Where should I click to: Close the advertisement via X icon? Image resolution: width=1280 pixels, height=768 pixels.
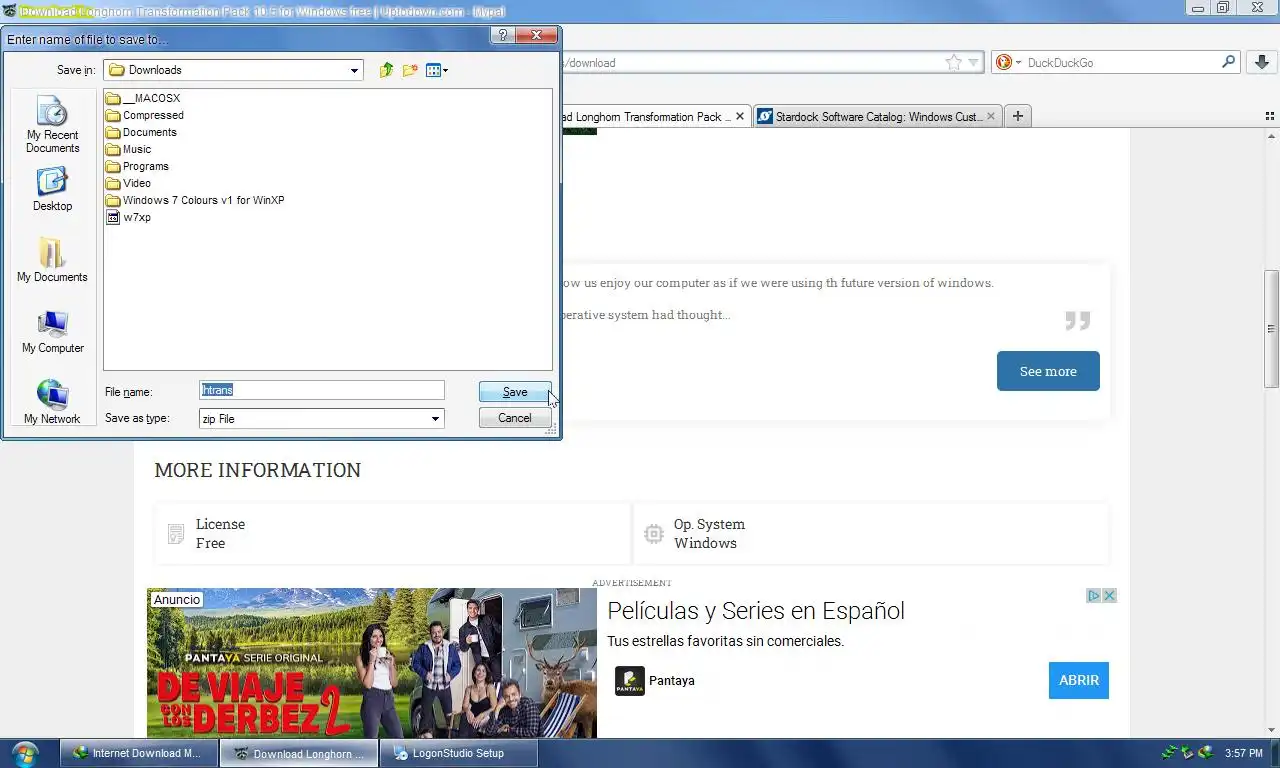point(1109,595)
